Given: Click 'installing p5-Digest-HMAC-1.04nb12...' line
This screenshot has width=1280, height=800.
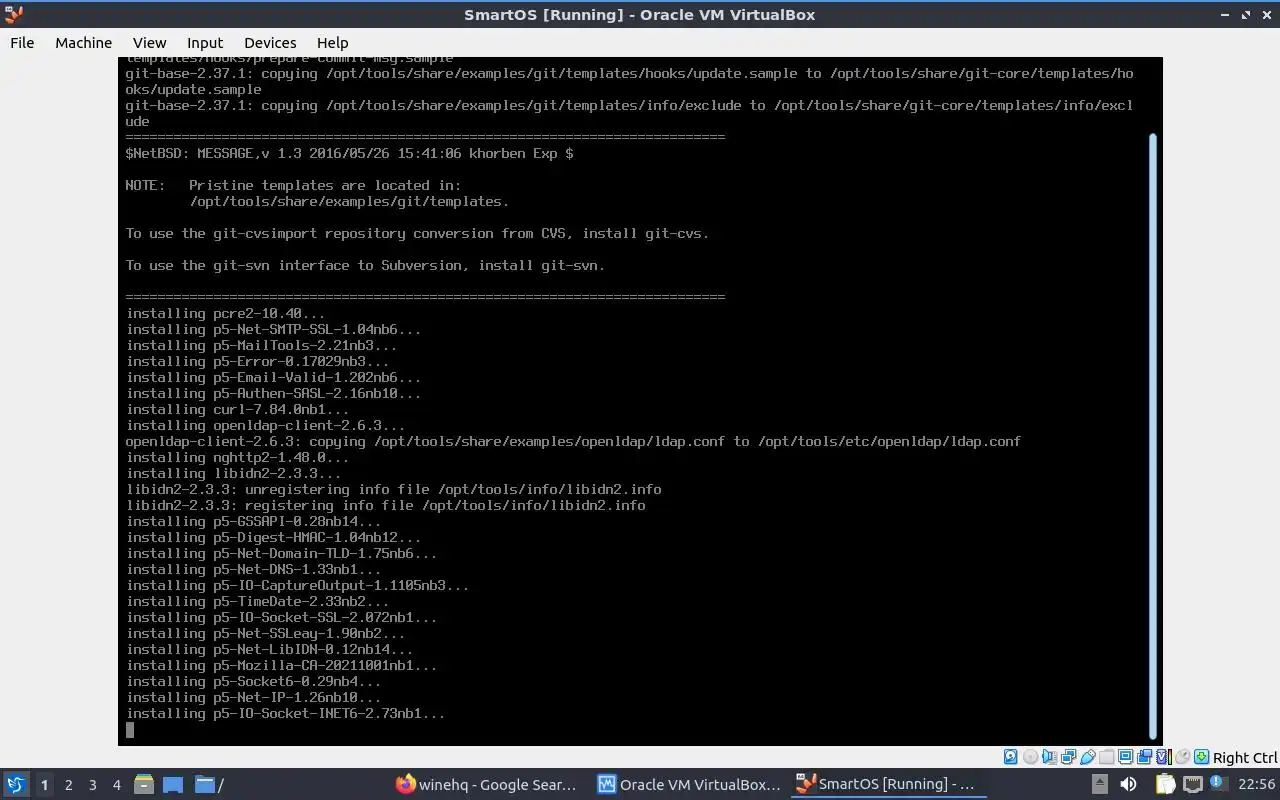Looking at the screenshot, I should (273, 537).
